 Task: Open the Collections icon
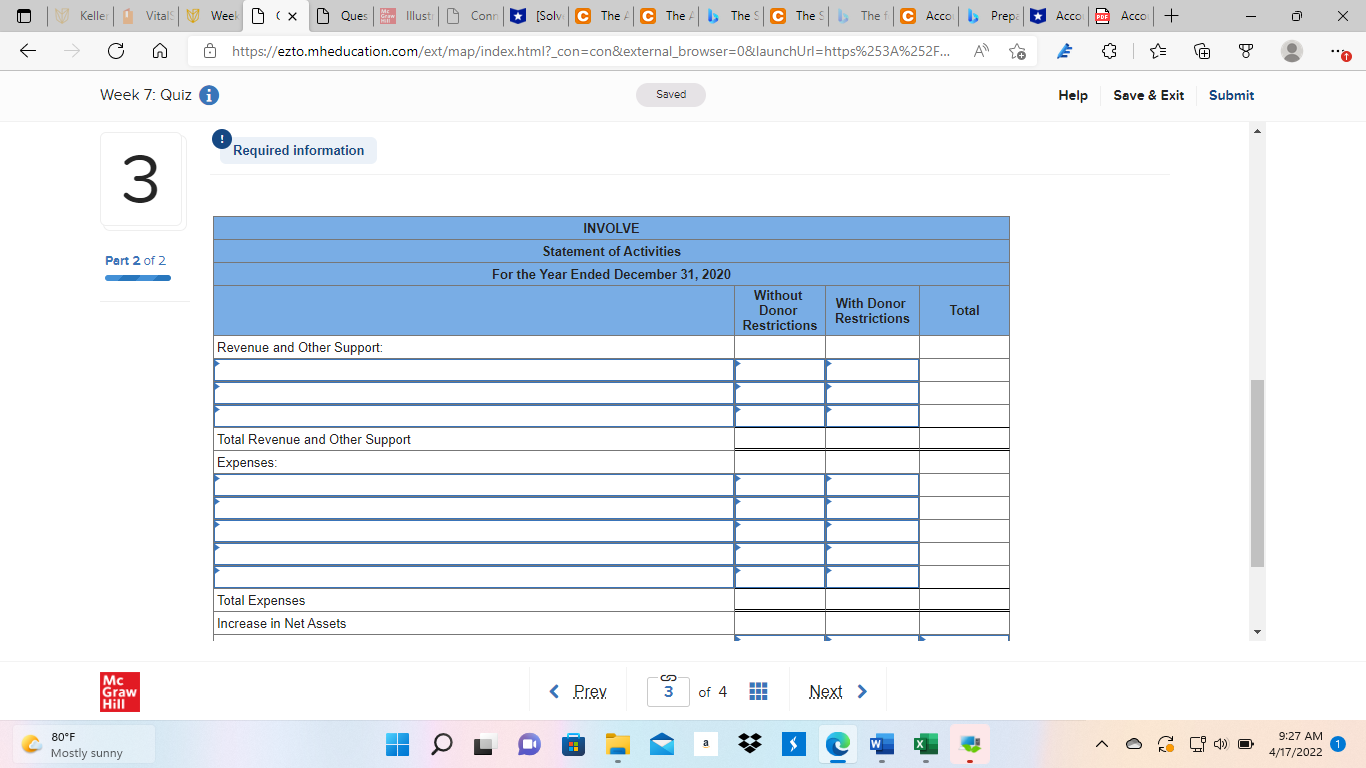(1203, 51)
